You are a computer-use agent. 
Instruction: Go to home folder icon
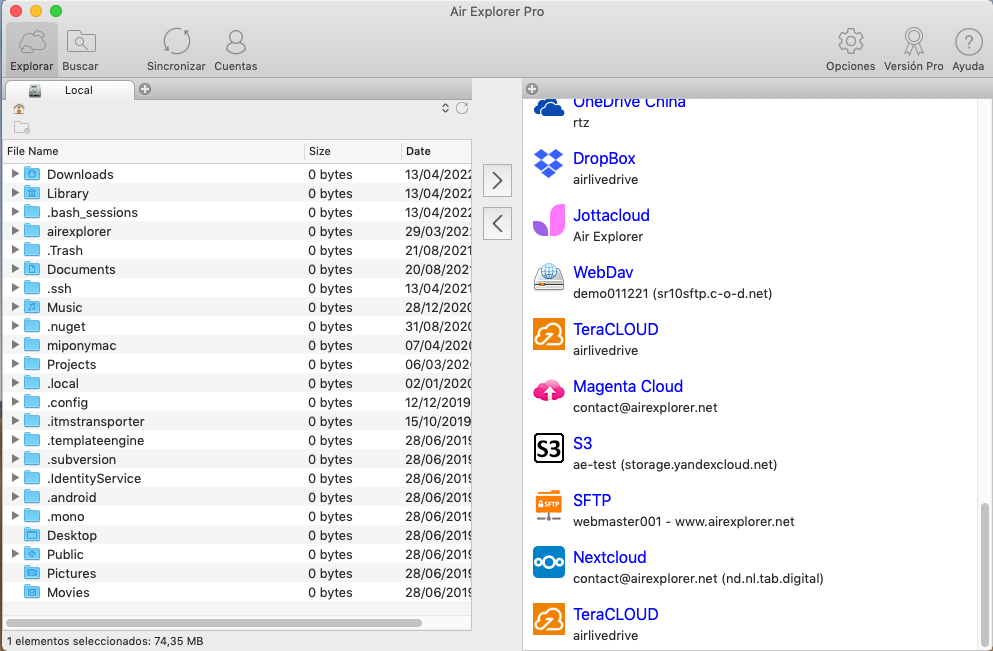pyautogui.click(x=19, y=108)
